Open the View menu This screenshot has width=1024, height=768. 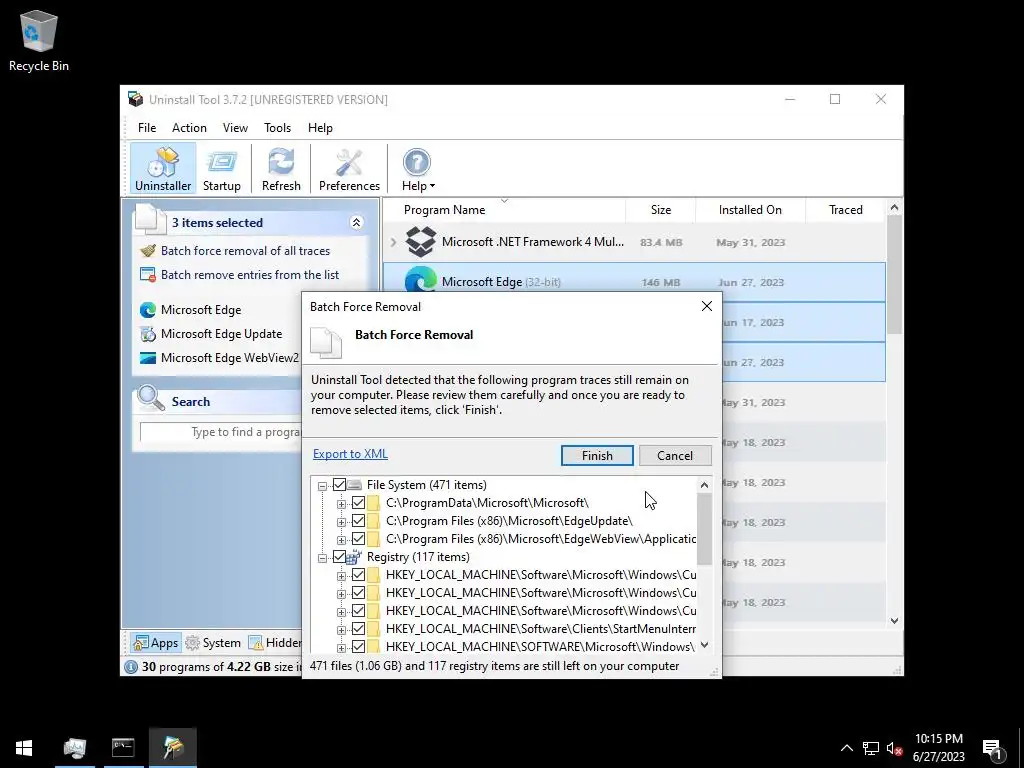point(235,128)
